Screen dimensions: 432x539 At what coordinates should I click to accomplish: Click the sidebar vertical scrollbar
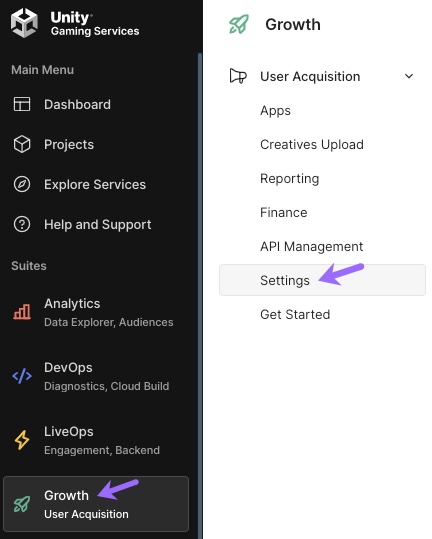click(x=200, y=296)
